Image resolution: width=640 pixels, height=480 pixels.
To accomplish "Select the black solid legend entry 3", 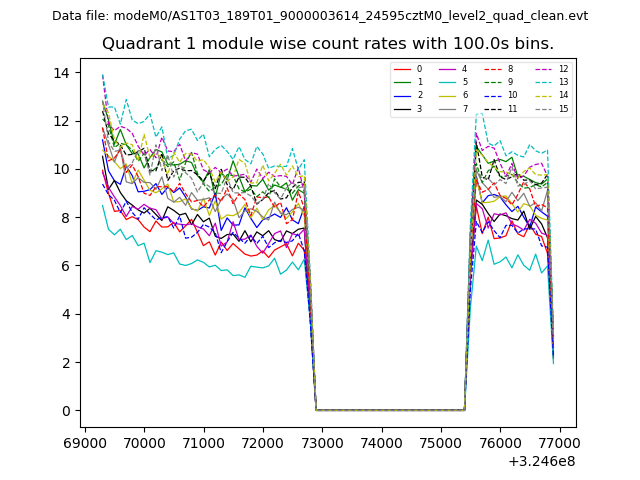I will tap(408, 108).
